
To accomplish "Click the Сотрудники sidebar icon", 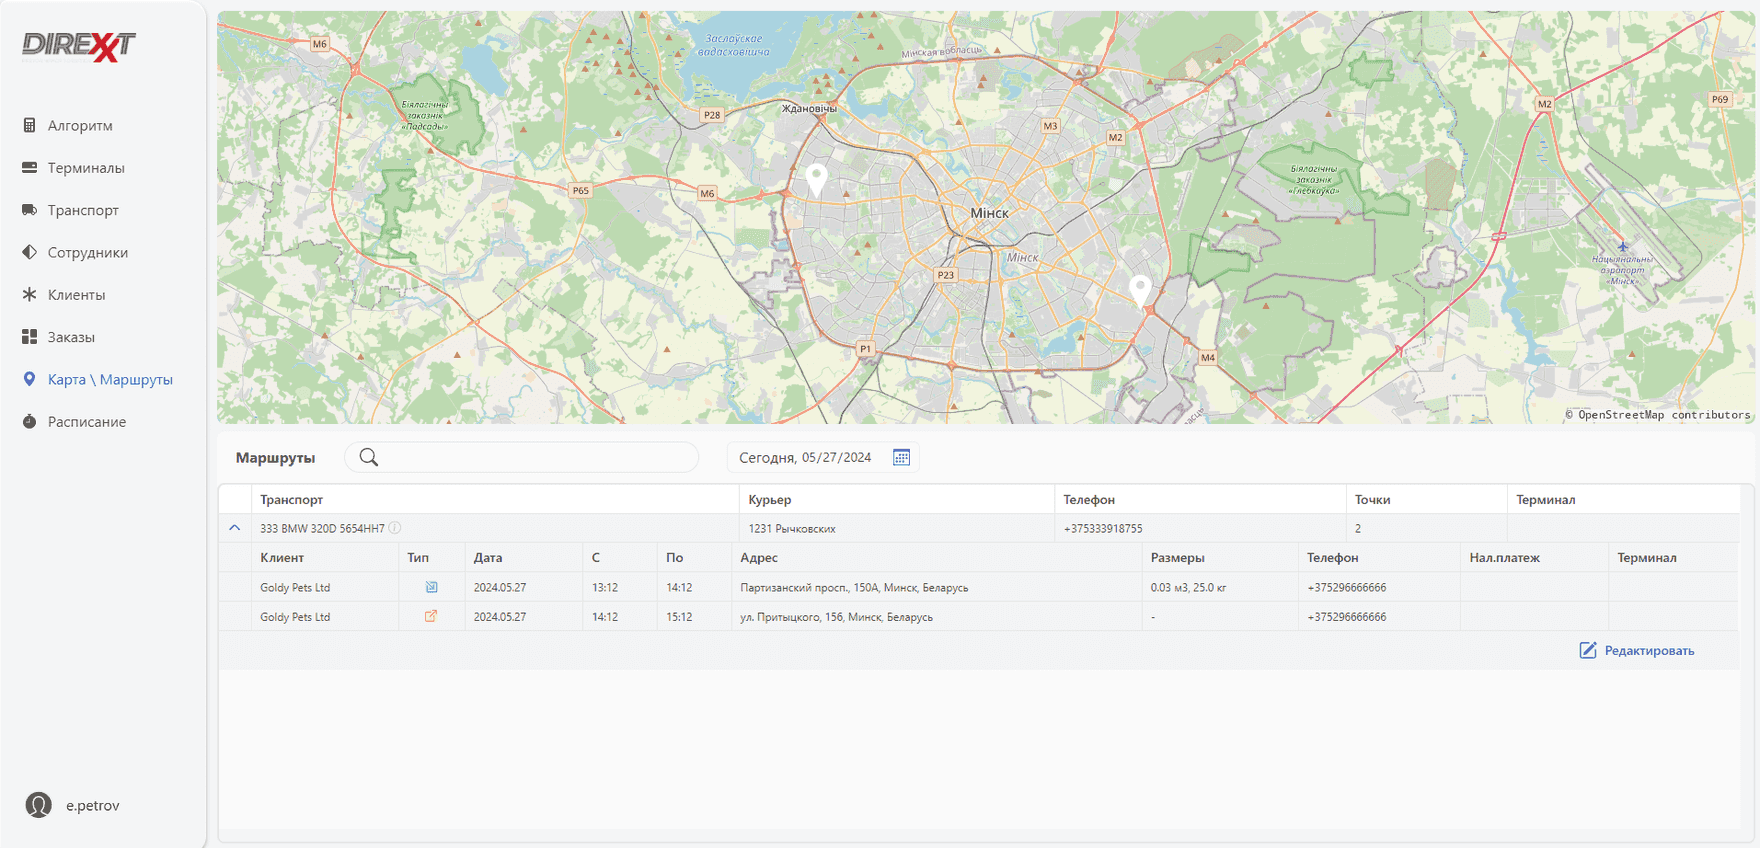I will coord(29,252).
